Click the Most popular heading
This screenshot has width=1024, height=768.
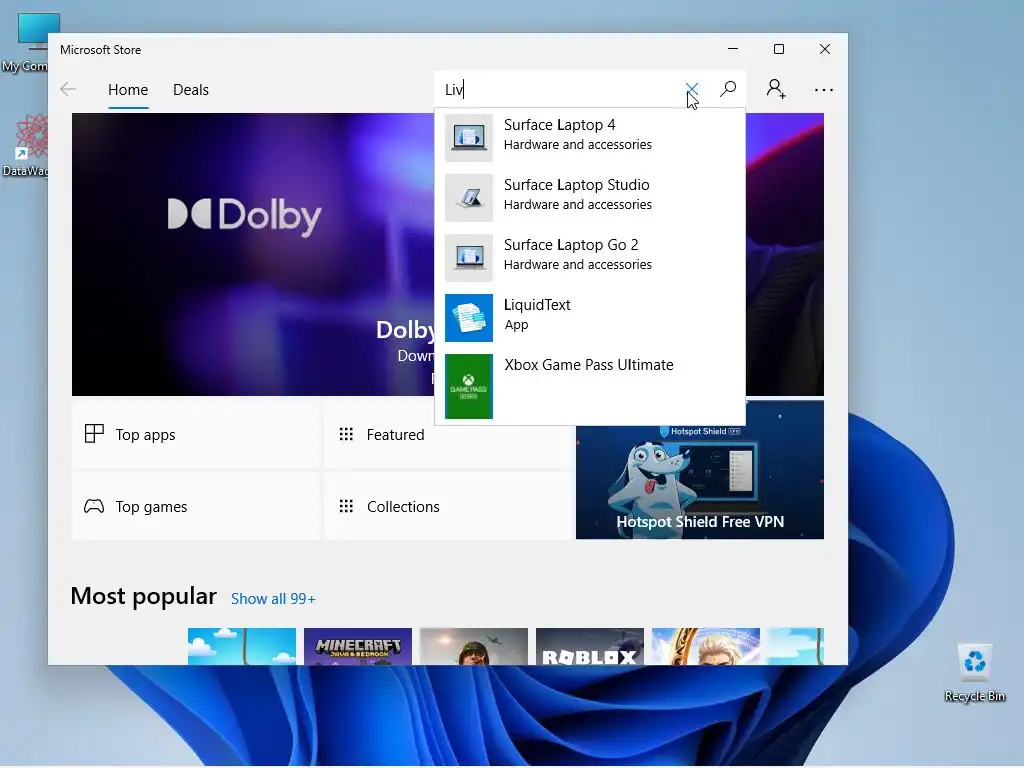143,596
